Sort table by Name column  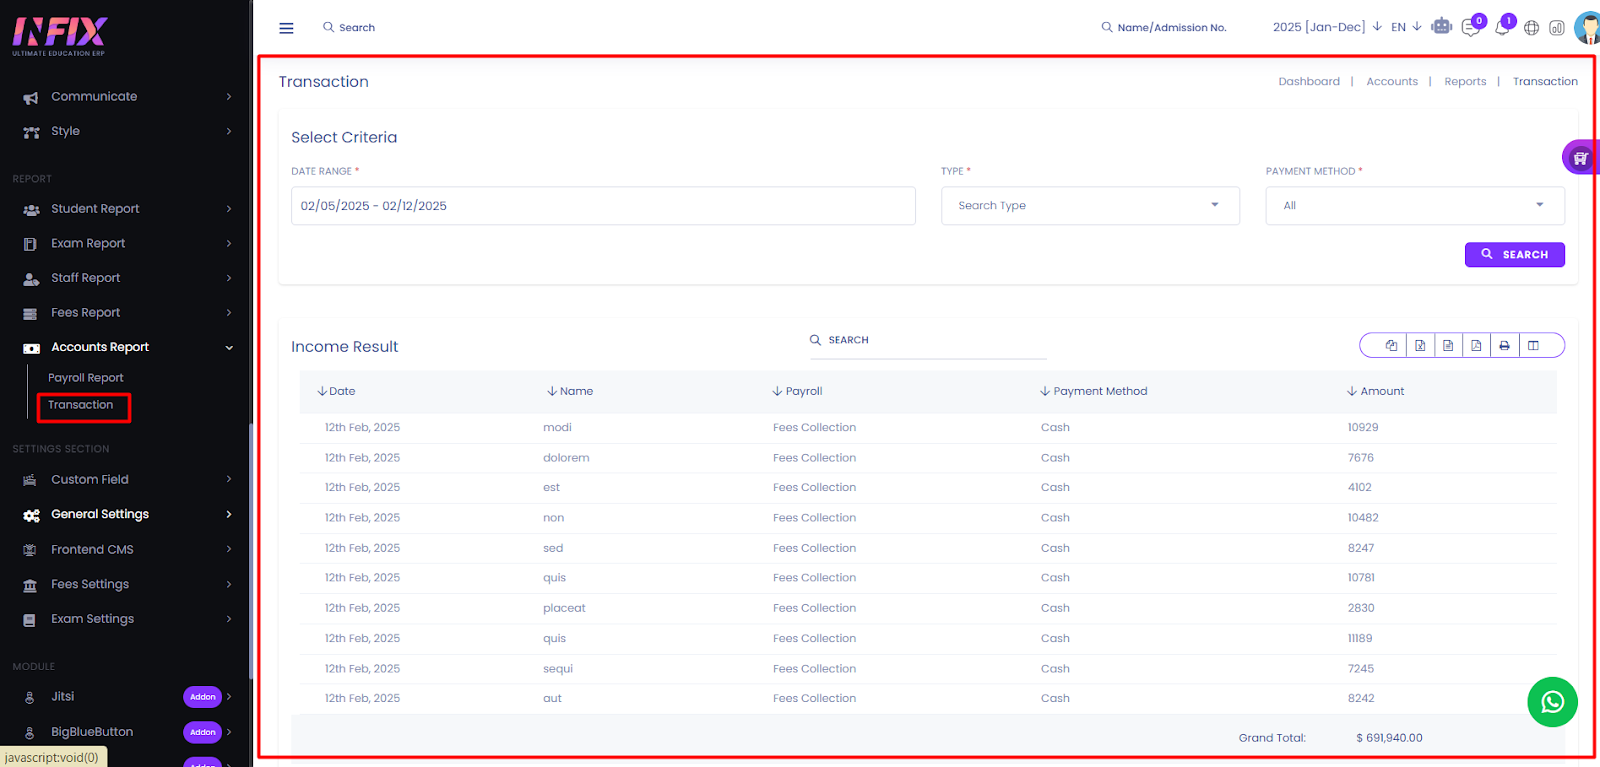pos(570,392)
